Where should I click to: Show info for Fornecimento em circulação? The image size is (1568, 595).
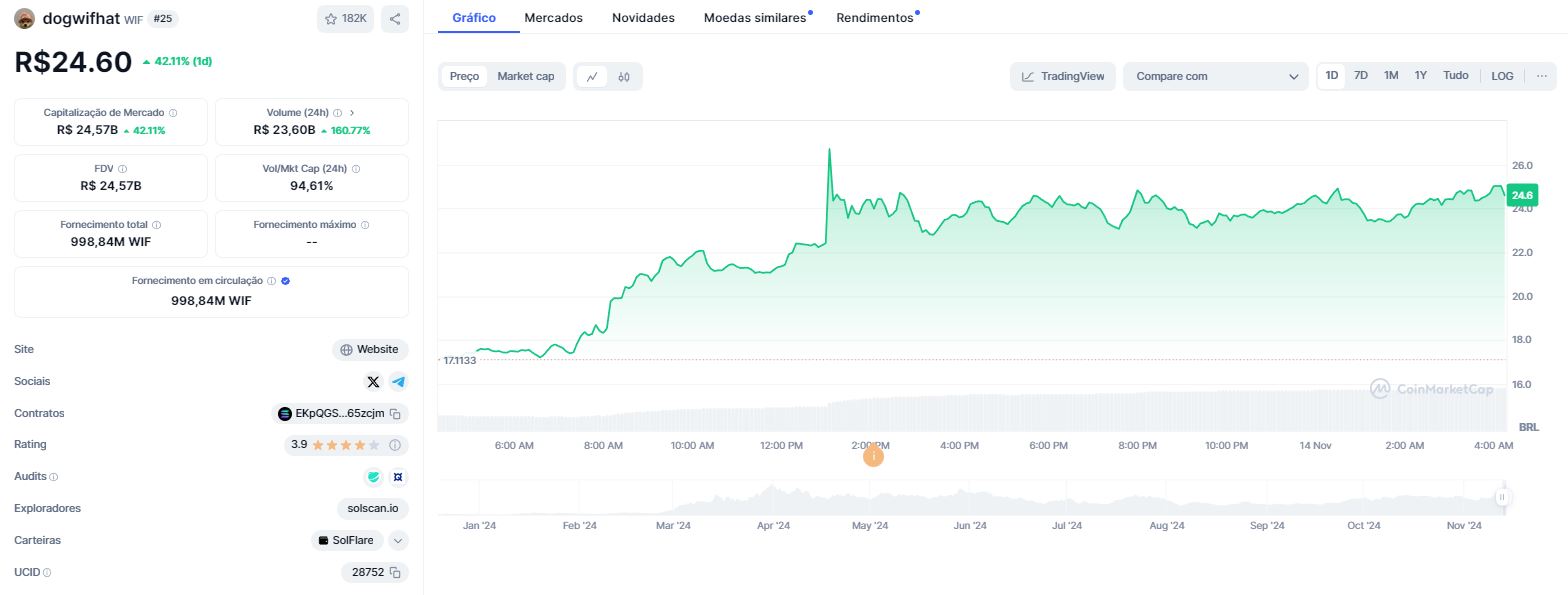tap(272, 281)
